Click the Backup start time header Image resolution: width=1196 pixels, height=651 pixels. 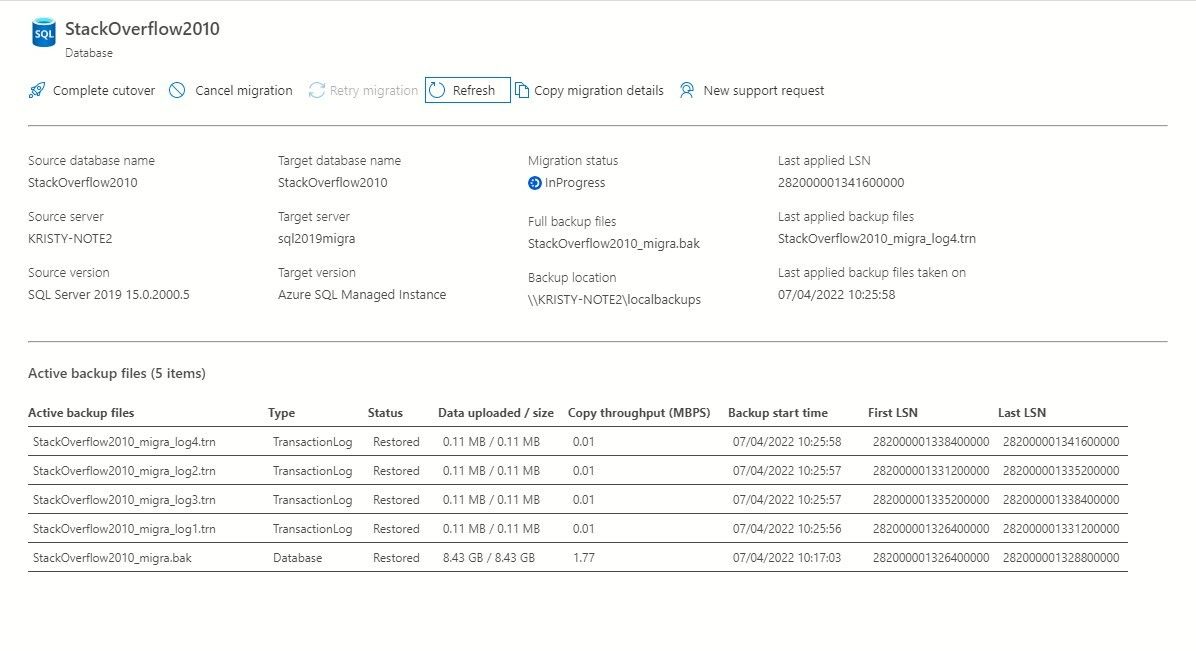[778, 413]
